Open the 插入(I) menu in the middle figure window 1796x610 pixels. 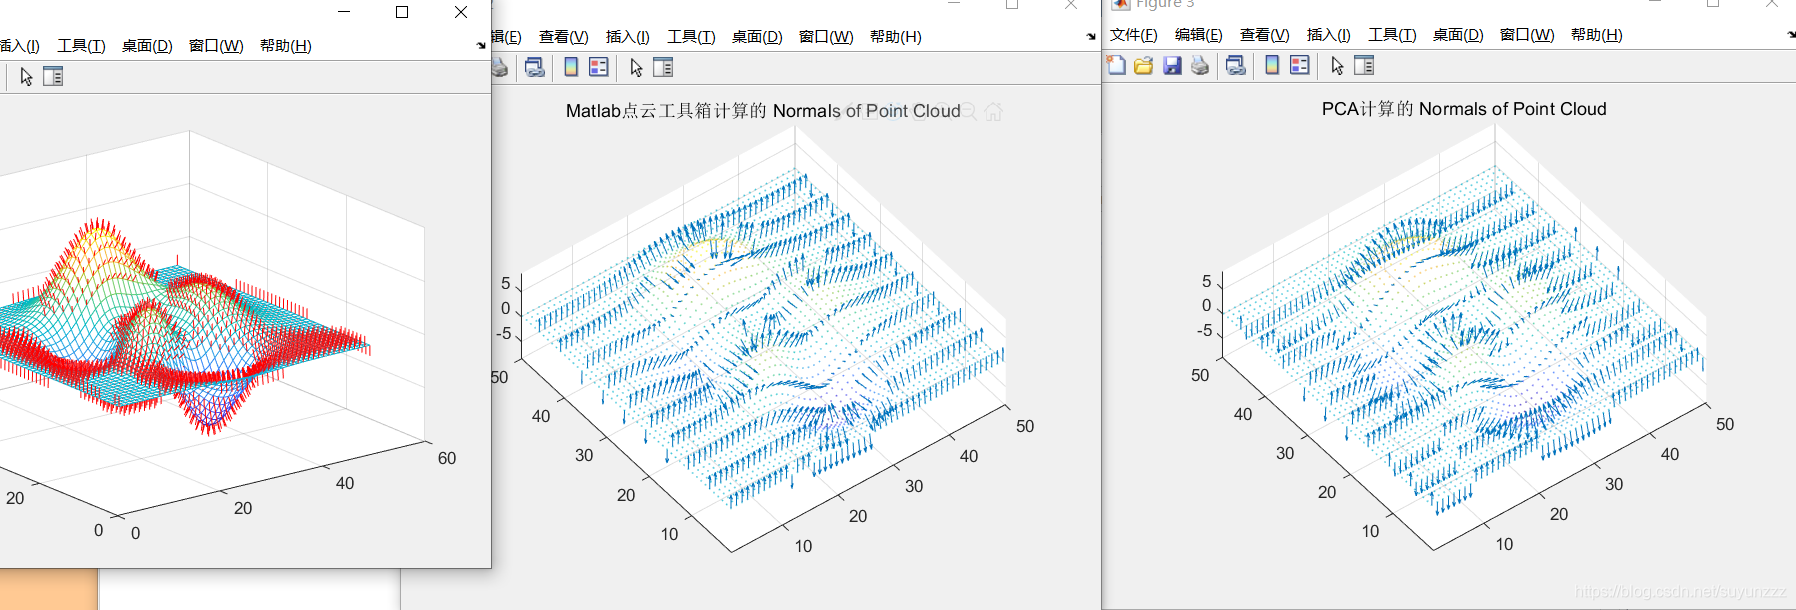coord(627,37)
